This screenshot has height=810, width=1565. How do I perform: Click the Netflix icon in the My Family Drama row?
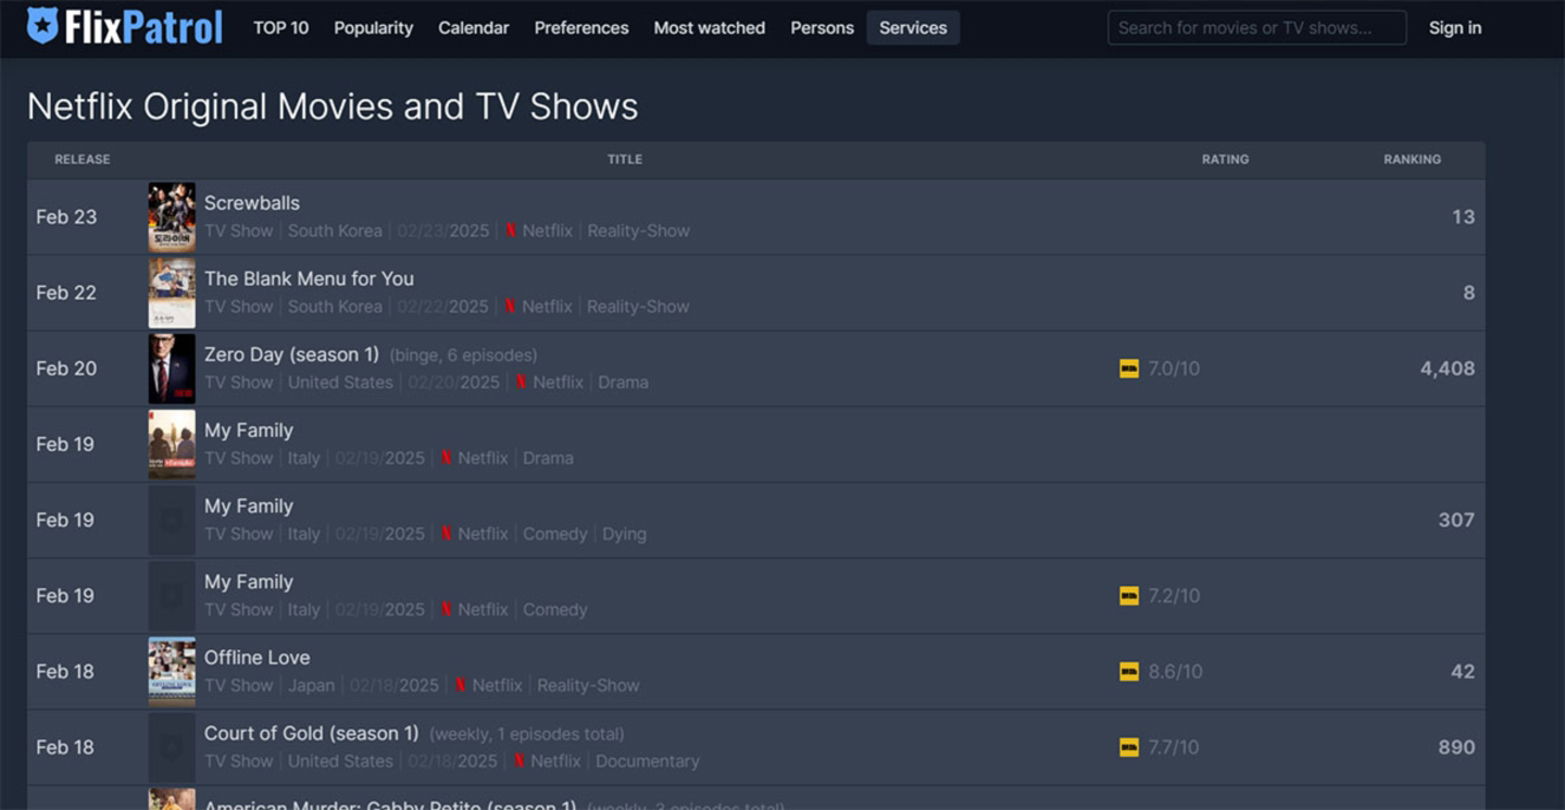pos(446,459)
